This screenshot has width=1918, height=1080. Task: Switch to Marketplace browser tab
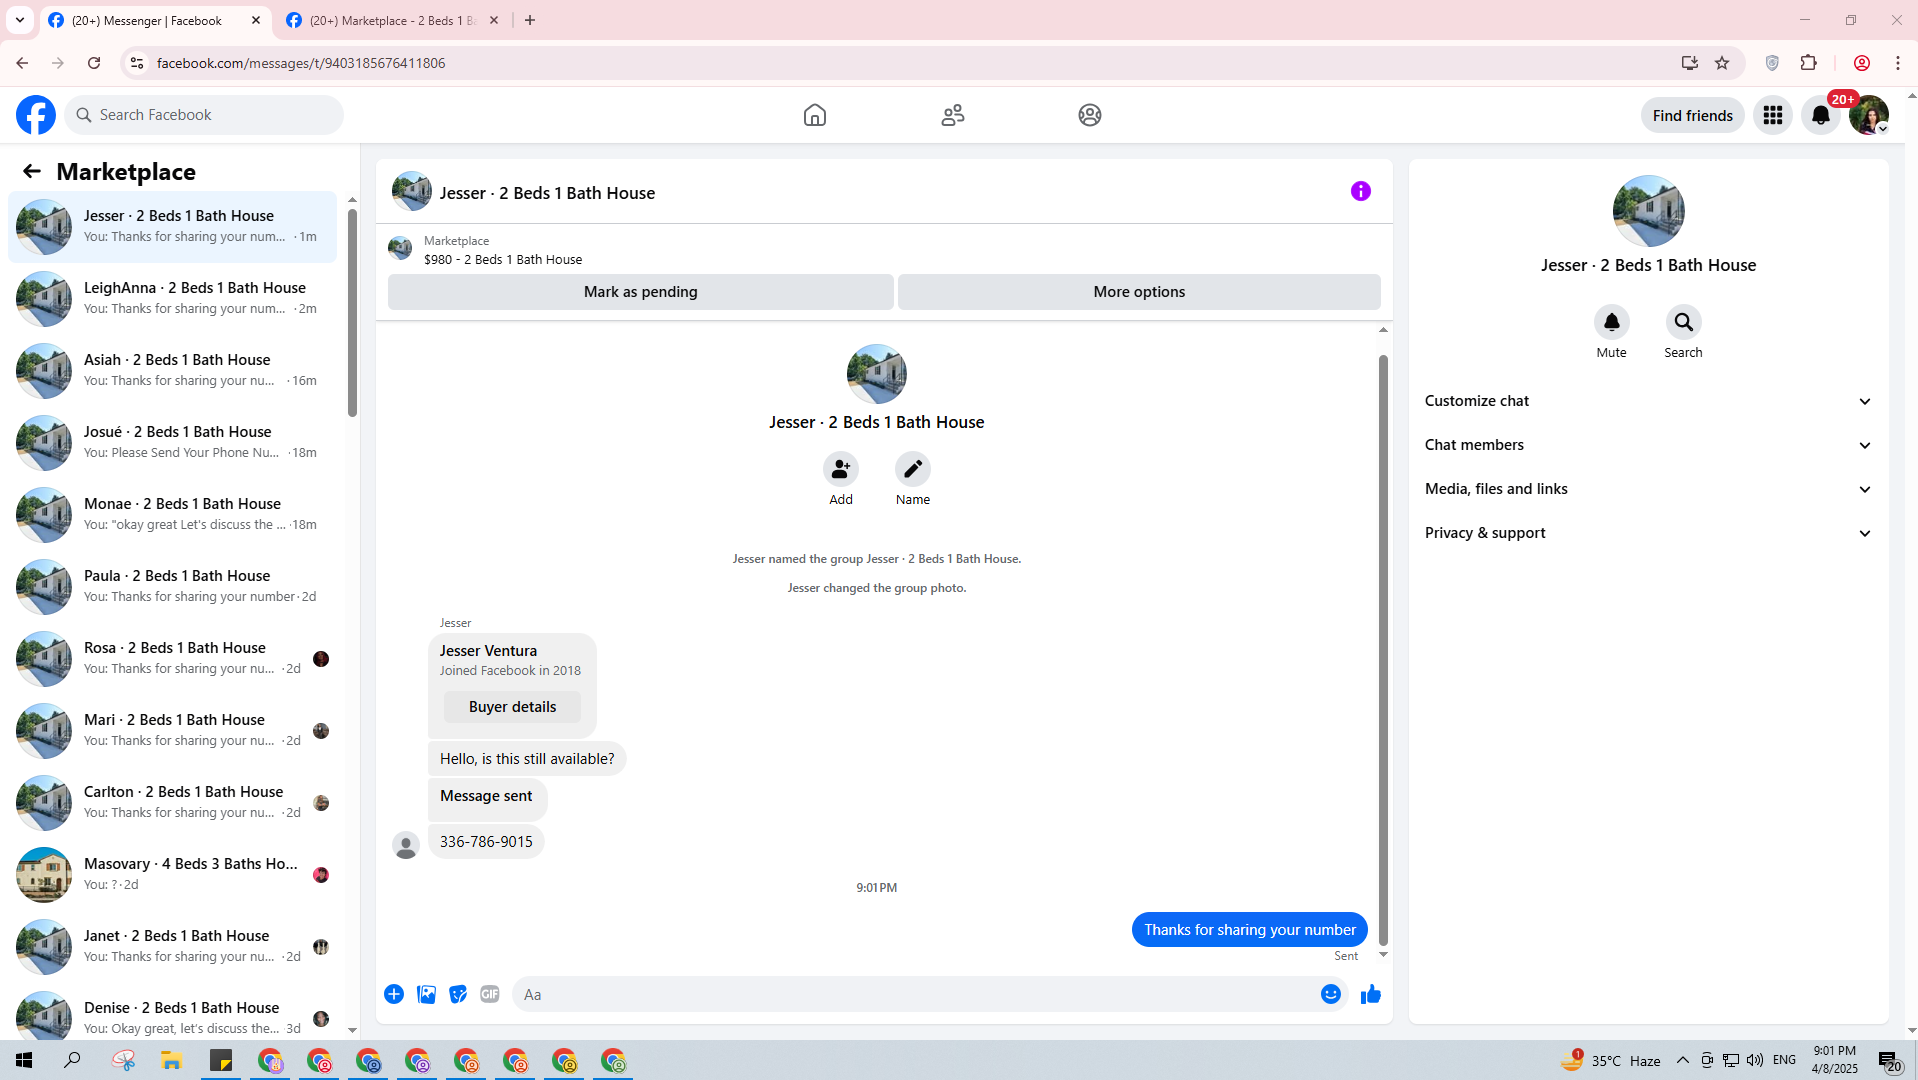coord(393,21)
